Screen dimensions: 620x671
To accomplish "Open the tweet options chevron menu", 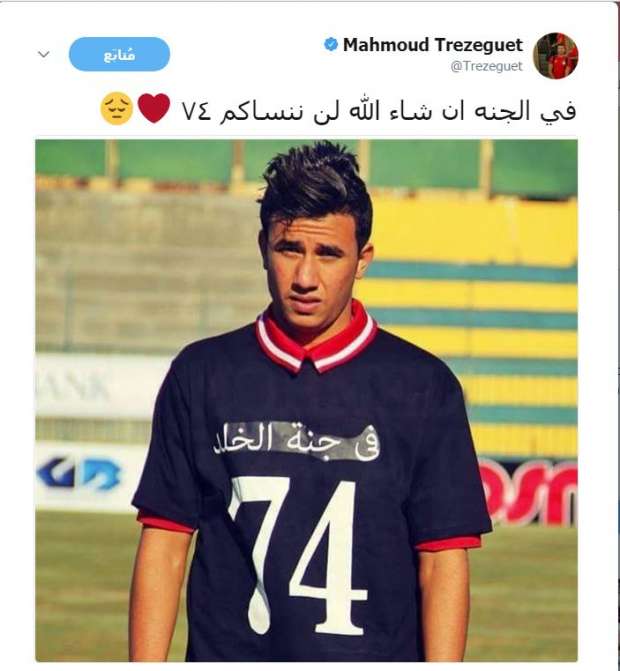I will pos(44,54).
